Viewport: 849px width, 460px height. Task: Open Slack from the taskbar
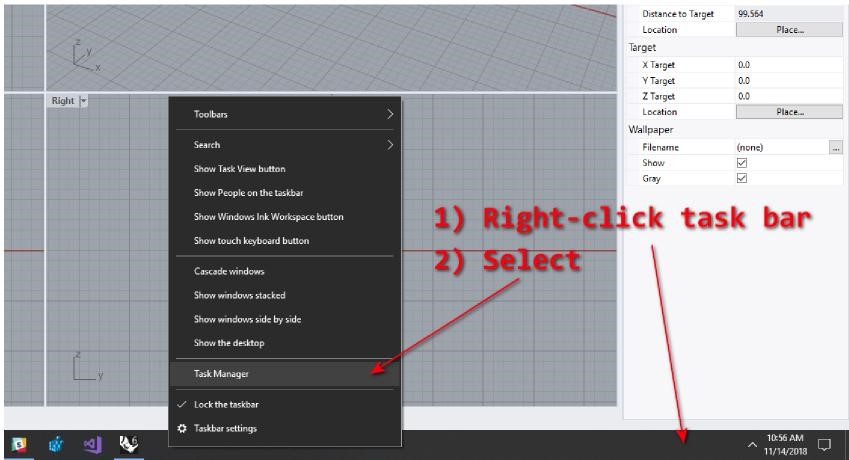19,444
